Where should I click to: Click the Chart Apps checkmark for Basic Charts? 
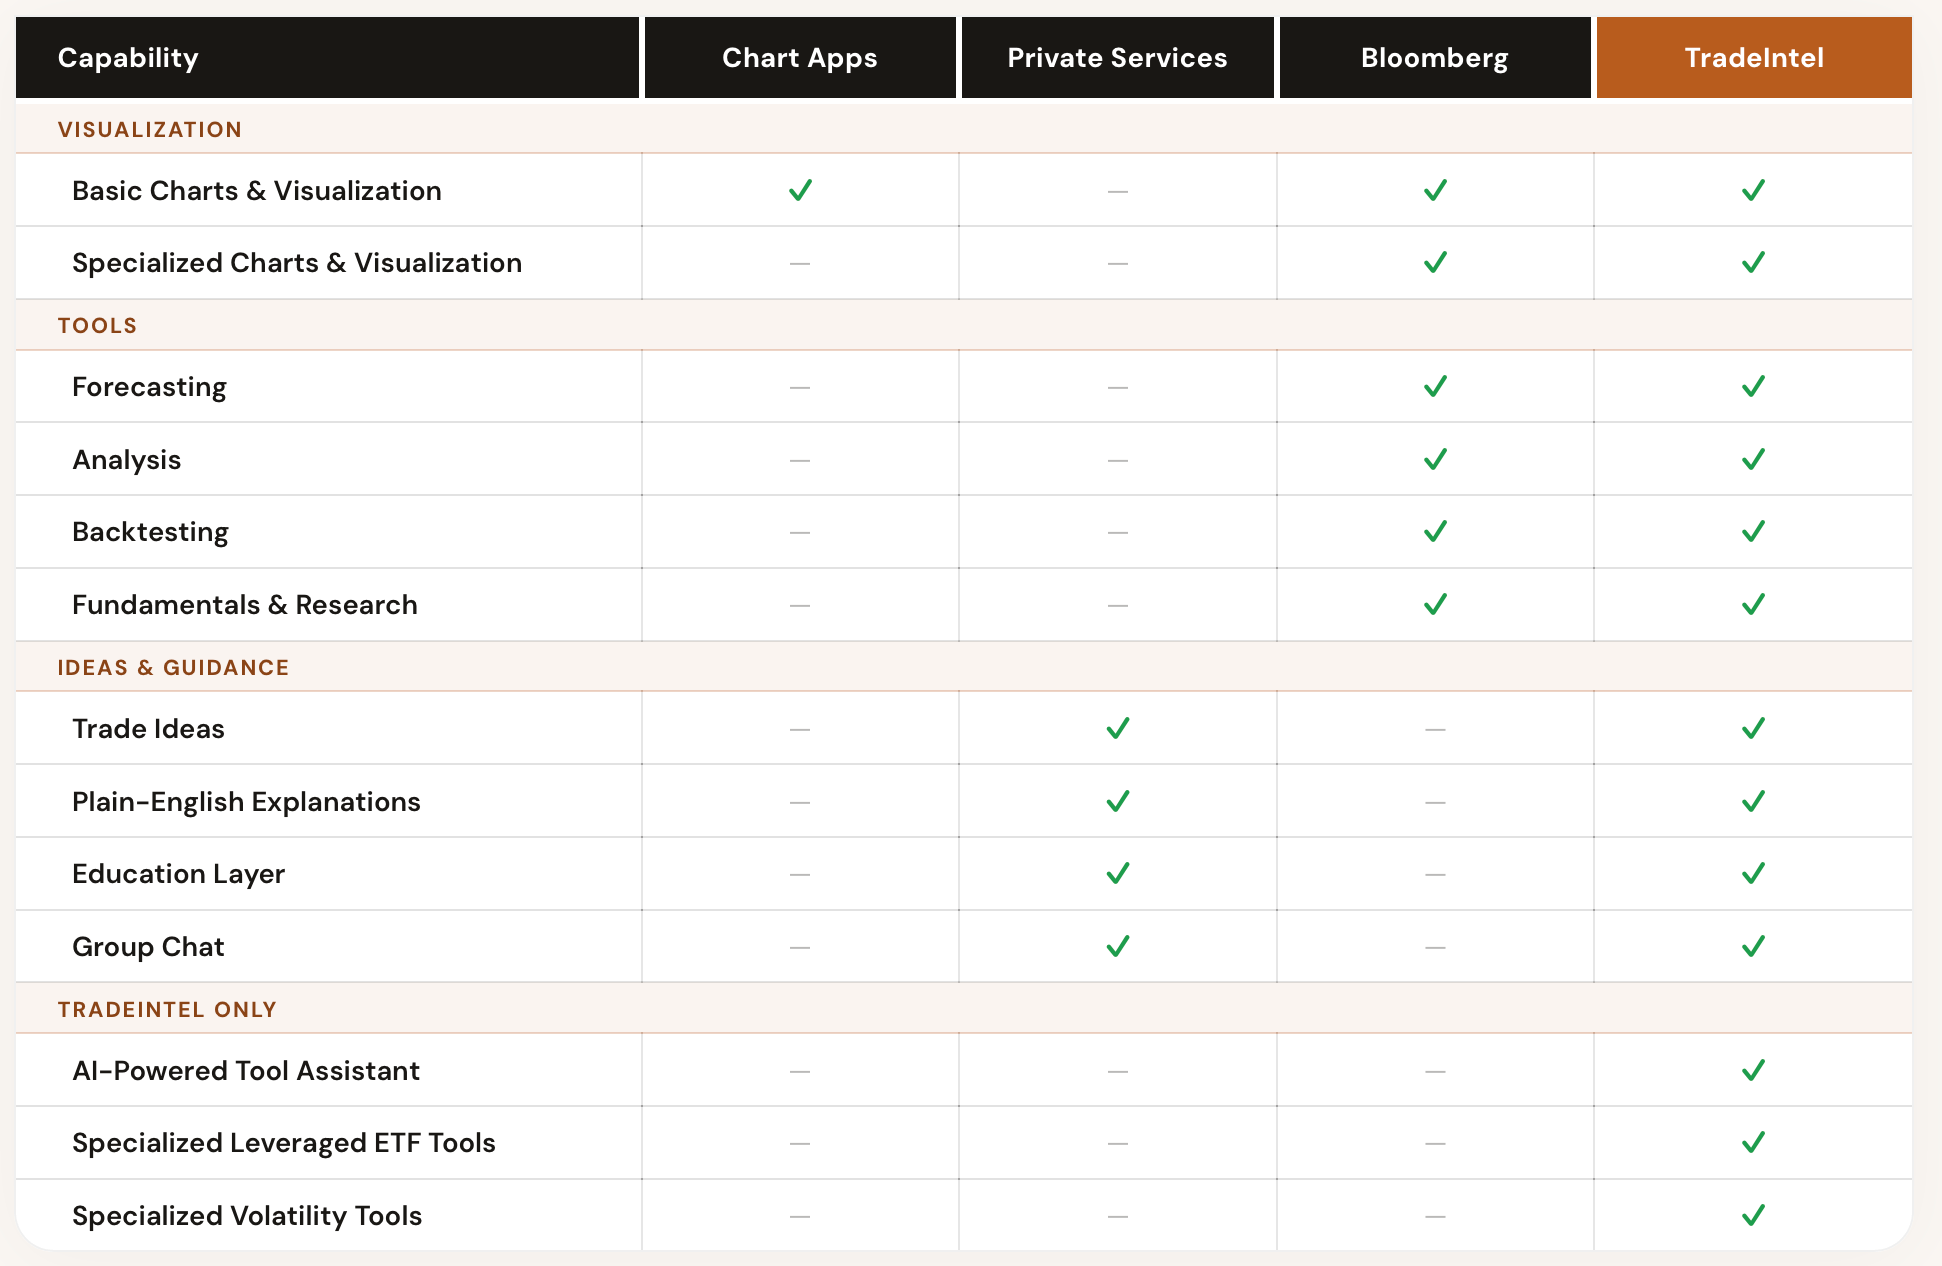pos(800,190)
